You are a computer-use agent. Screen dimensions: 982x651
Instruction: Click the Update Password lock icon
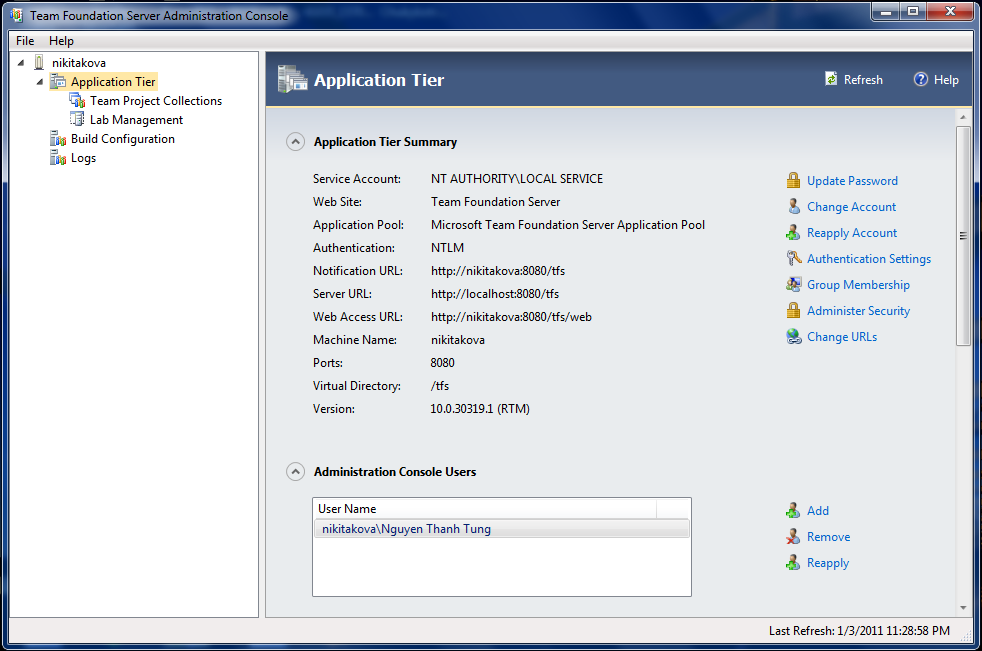point(793,180)
